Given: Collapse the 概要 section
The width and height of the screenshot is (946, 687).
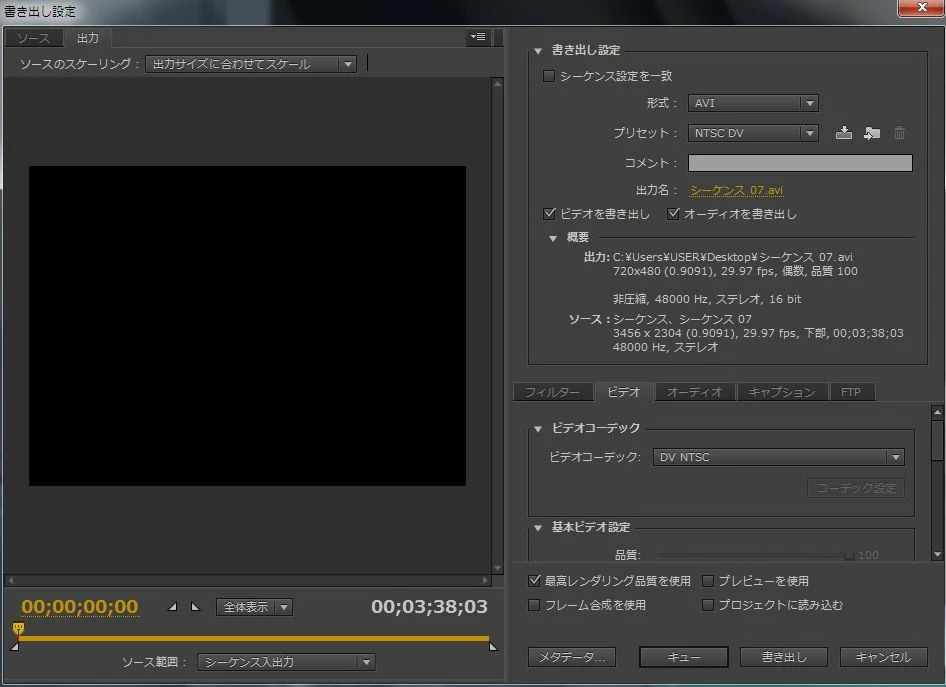Looking at the screenshot, I should click(x=553, y=238).
